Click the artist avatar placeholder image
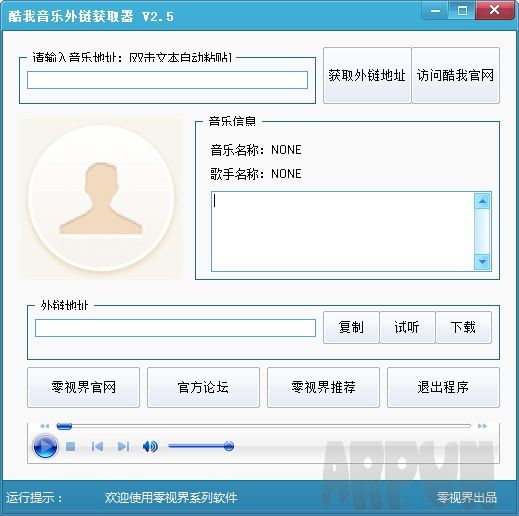519x516 pixels. [101, 198]
